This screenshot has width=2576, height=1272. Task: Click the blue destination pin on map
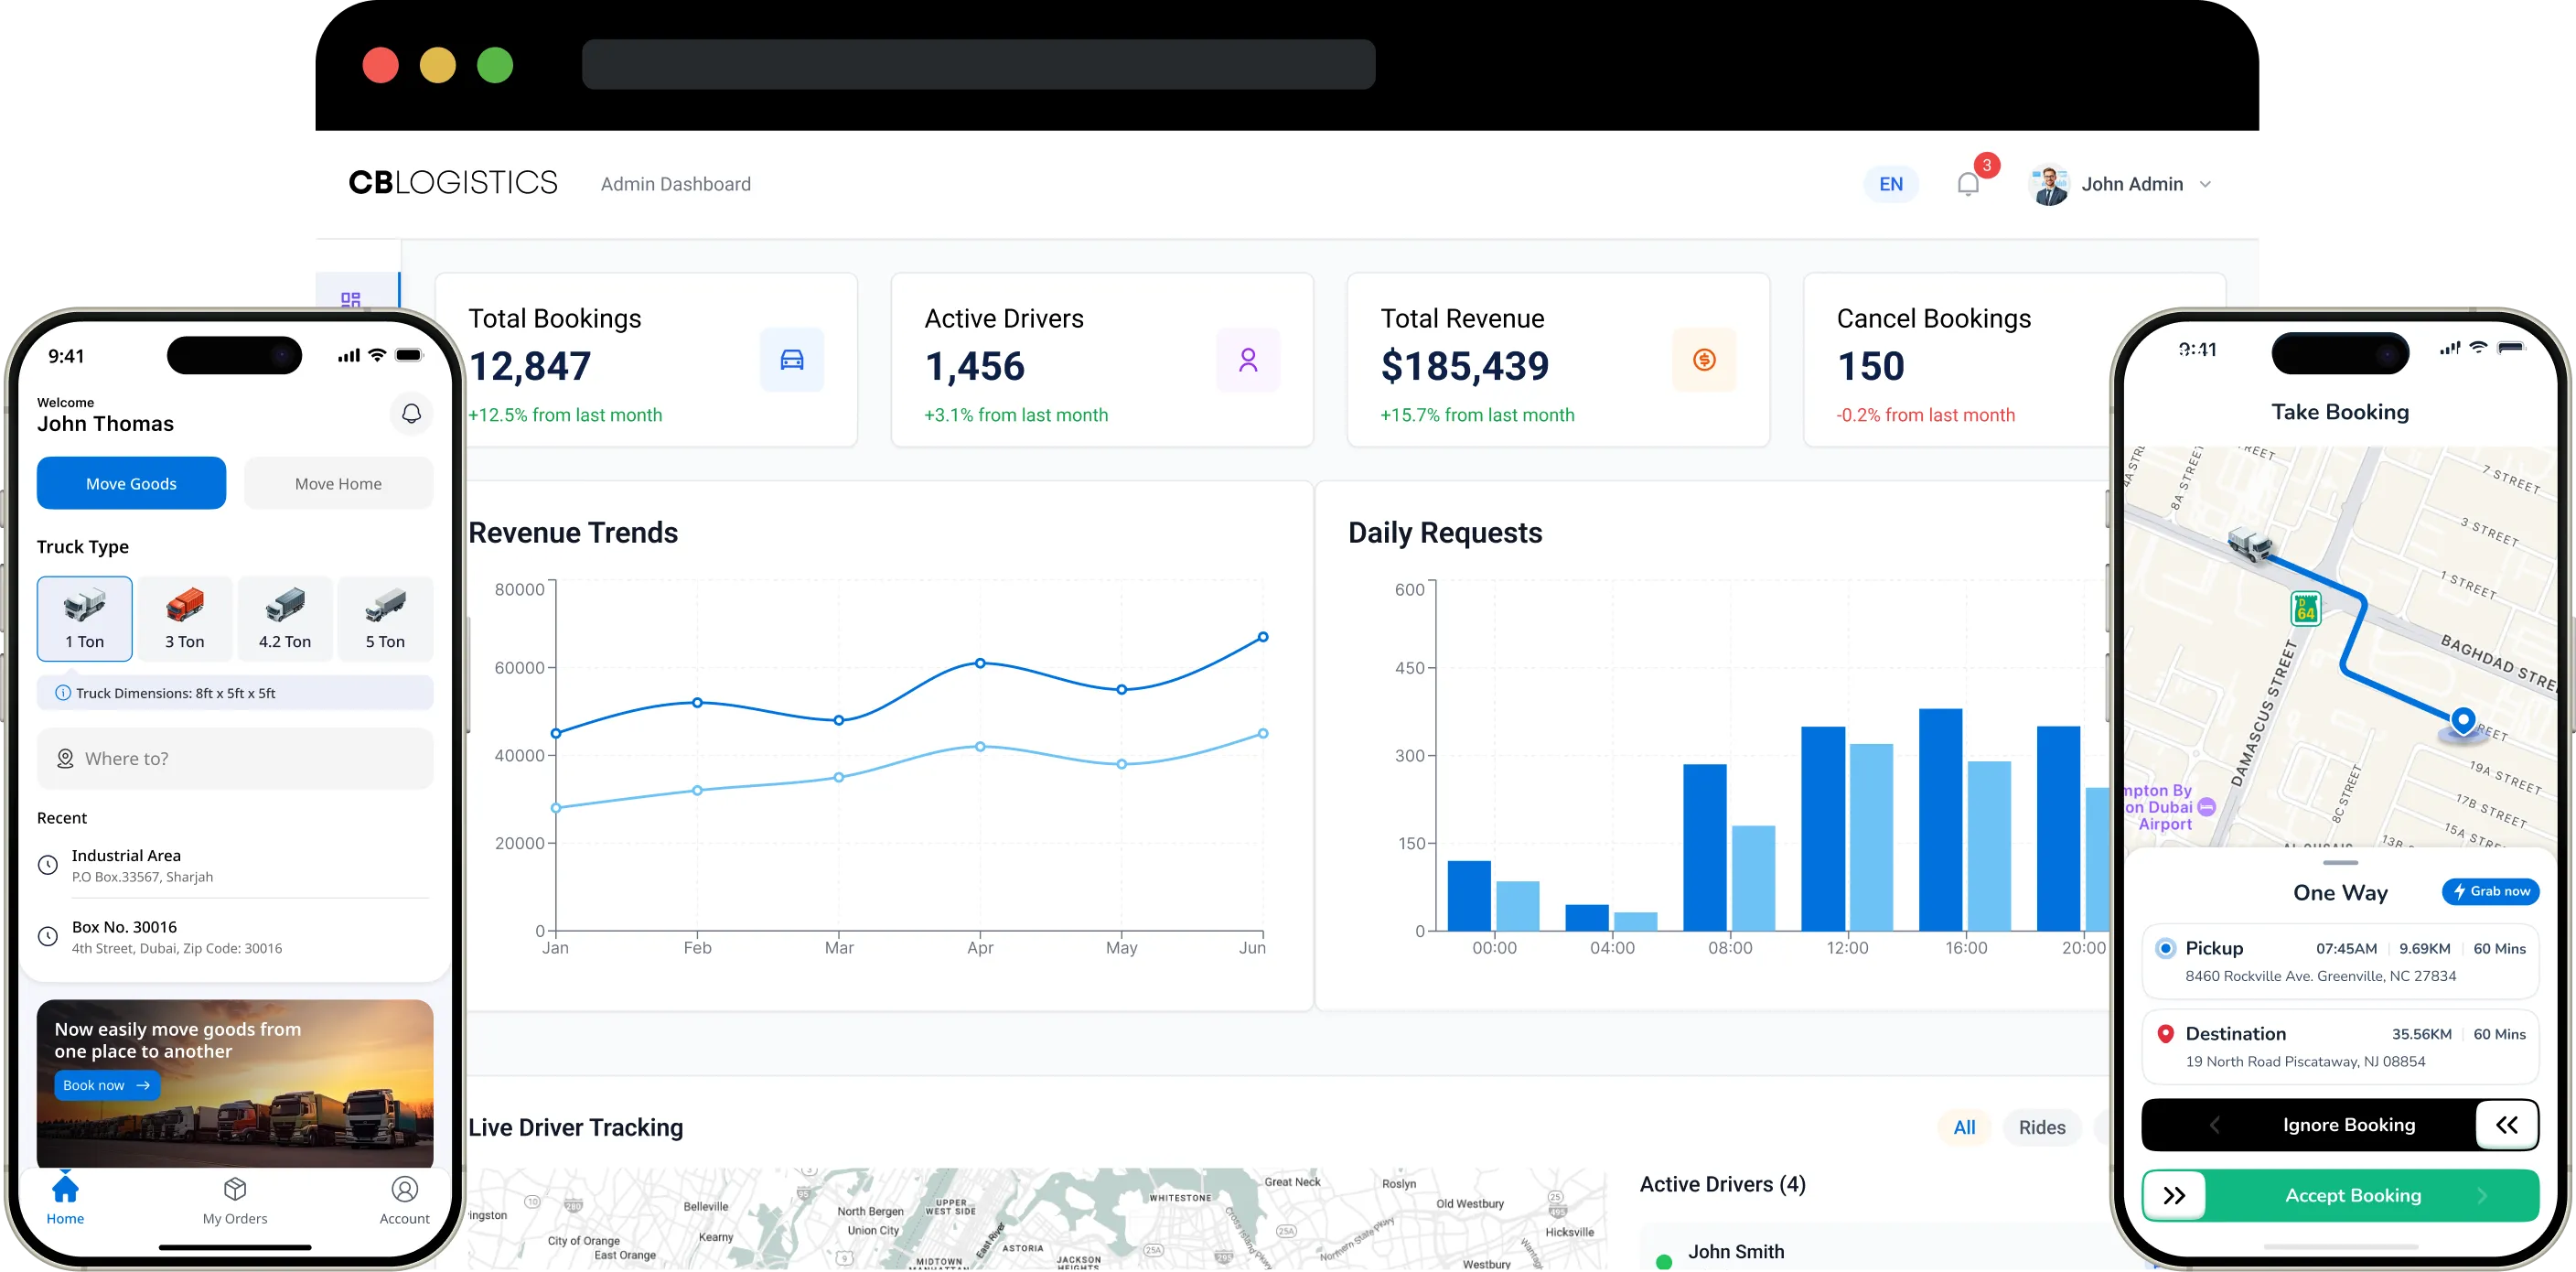(x=2462, y=720)
